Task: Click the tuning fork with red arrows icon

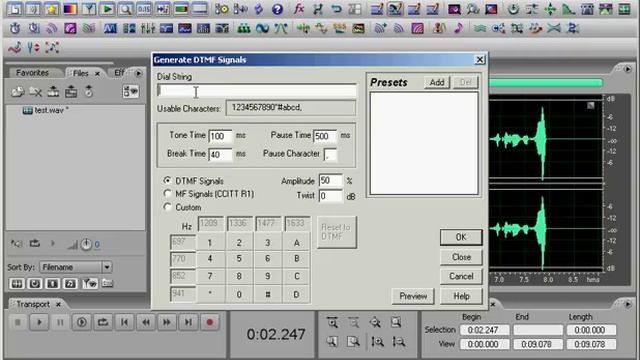Action: tap(33, 48)
